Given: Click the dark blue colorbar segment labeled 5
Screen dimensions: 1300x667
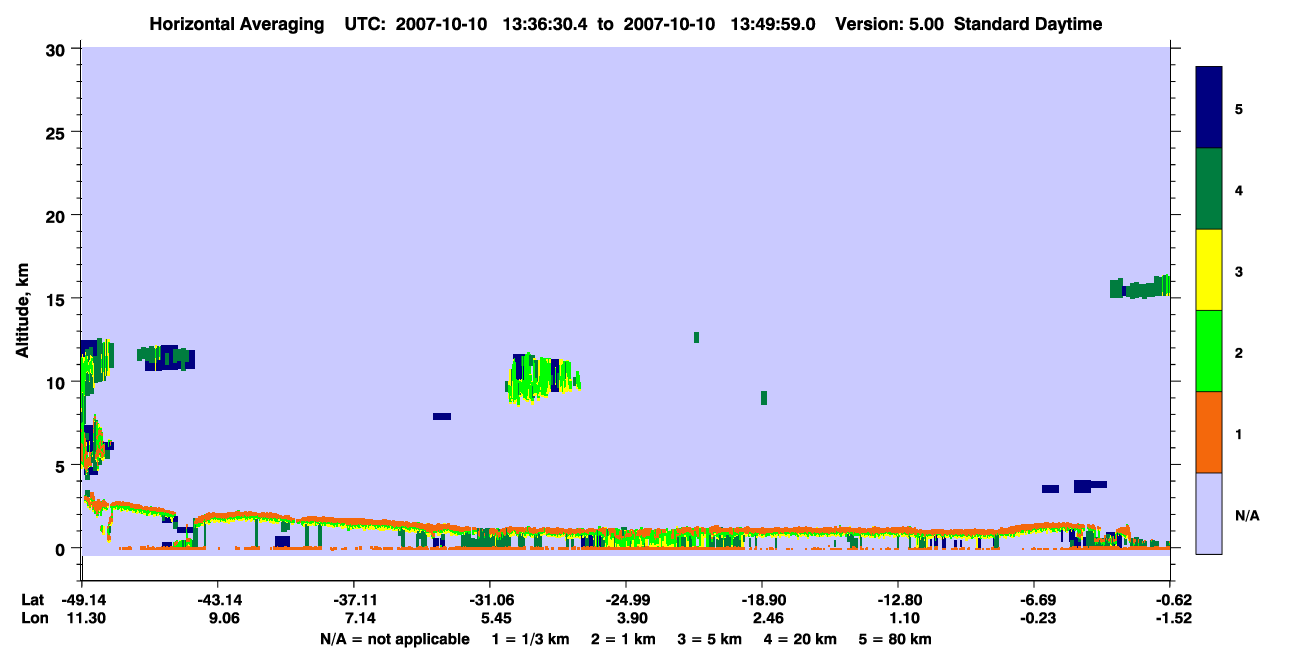Looking at the screenshot, I should tap(1209, 108).
